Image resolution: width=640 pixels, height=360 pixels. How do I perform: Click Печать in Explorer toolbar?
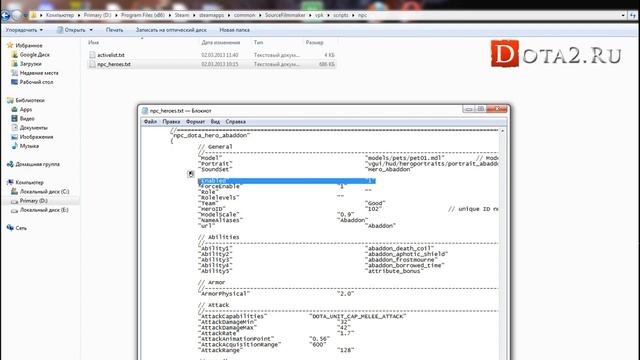(114, 30)
